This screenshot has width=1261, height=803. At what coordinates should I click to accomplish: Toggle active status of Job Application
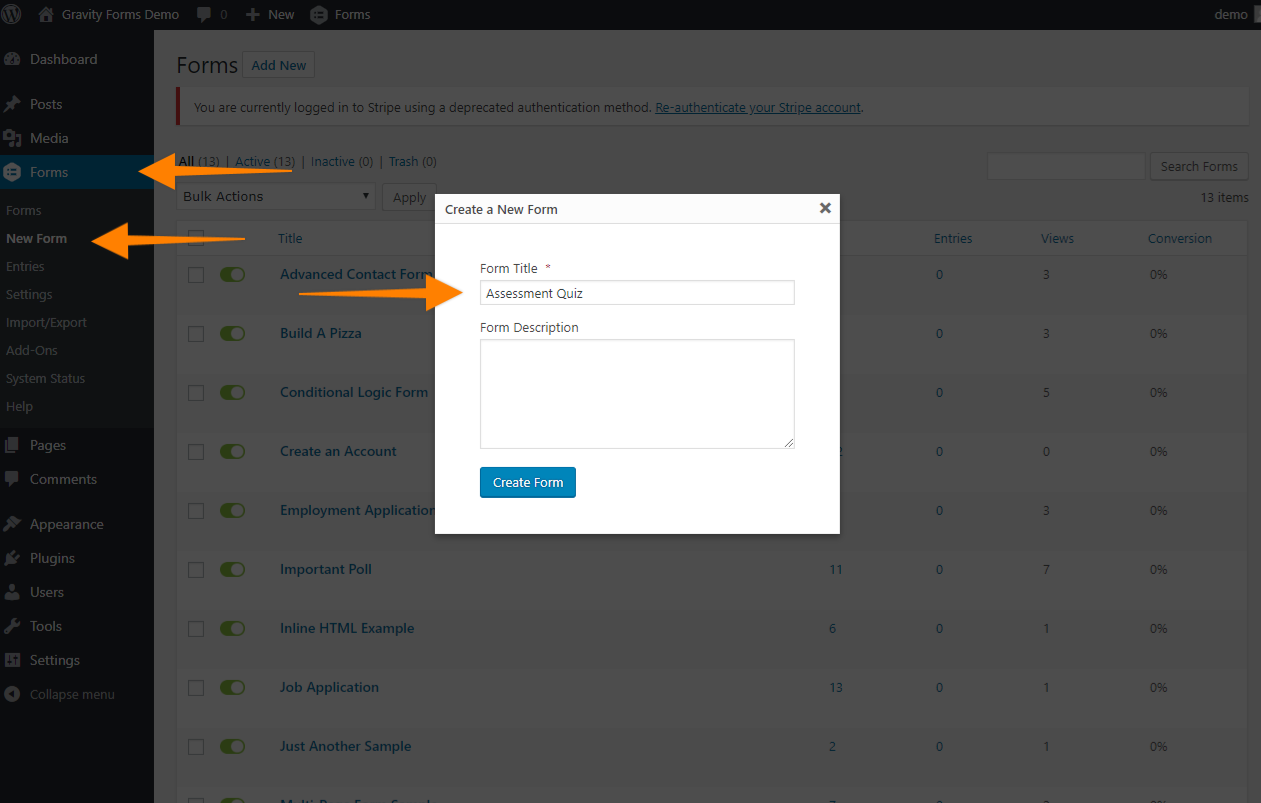coord(232,688)
